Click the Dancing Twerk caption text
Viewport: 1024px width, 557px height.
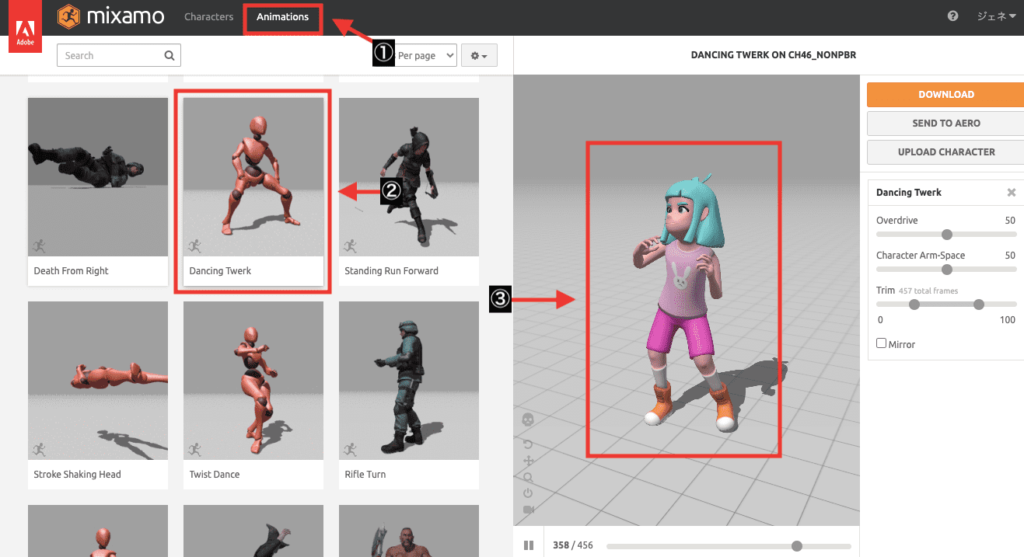(x=220, y=271)
